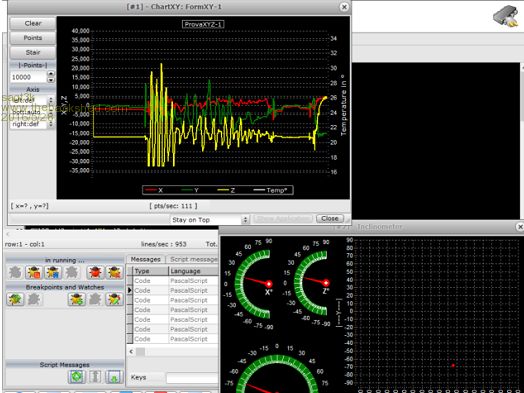Toggle the X series in the chart legend
The width and height of the screenshot is (524, 393).
click(x=154, y=190)
